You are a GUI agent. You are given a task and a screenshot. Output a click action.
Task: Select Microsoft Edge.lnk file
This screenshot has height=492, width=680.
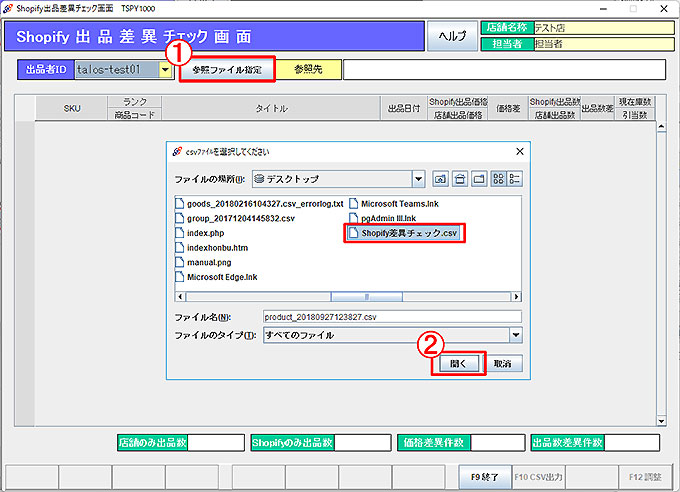click(x=216, y=277)
